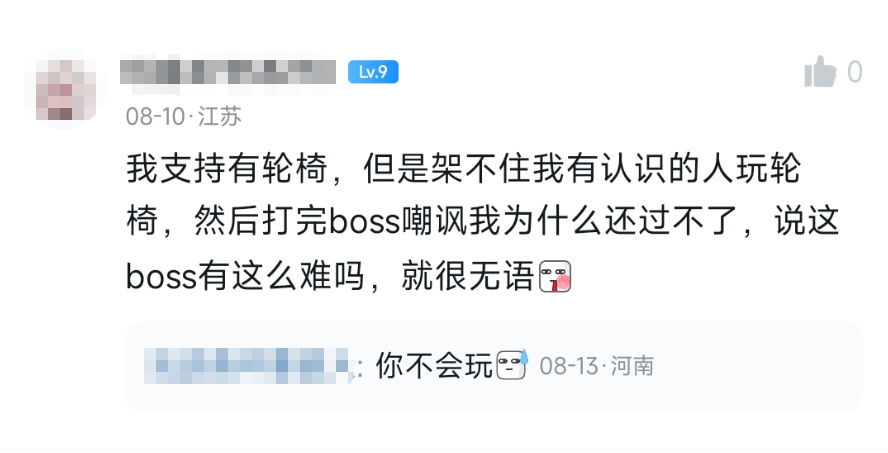
Task: Click the like count showing 0
Action: point(855,72)
